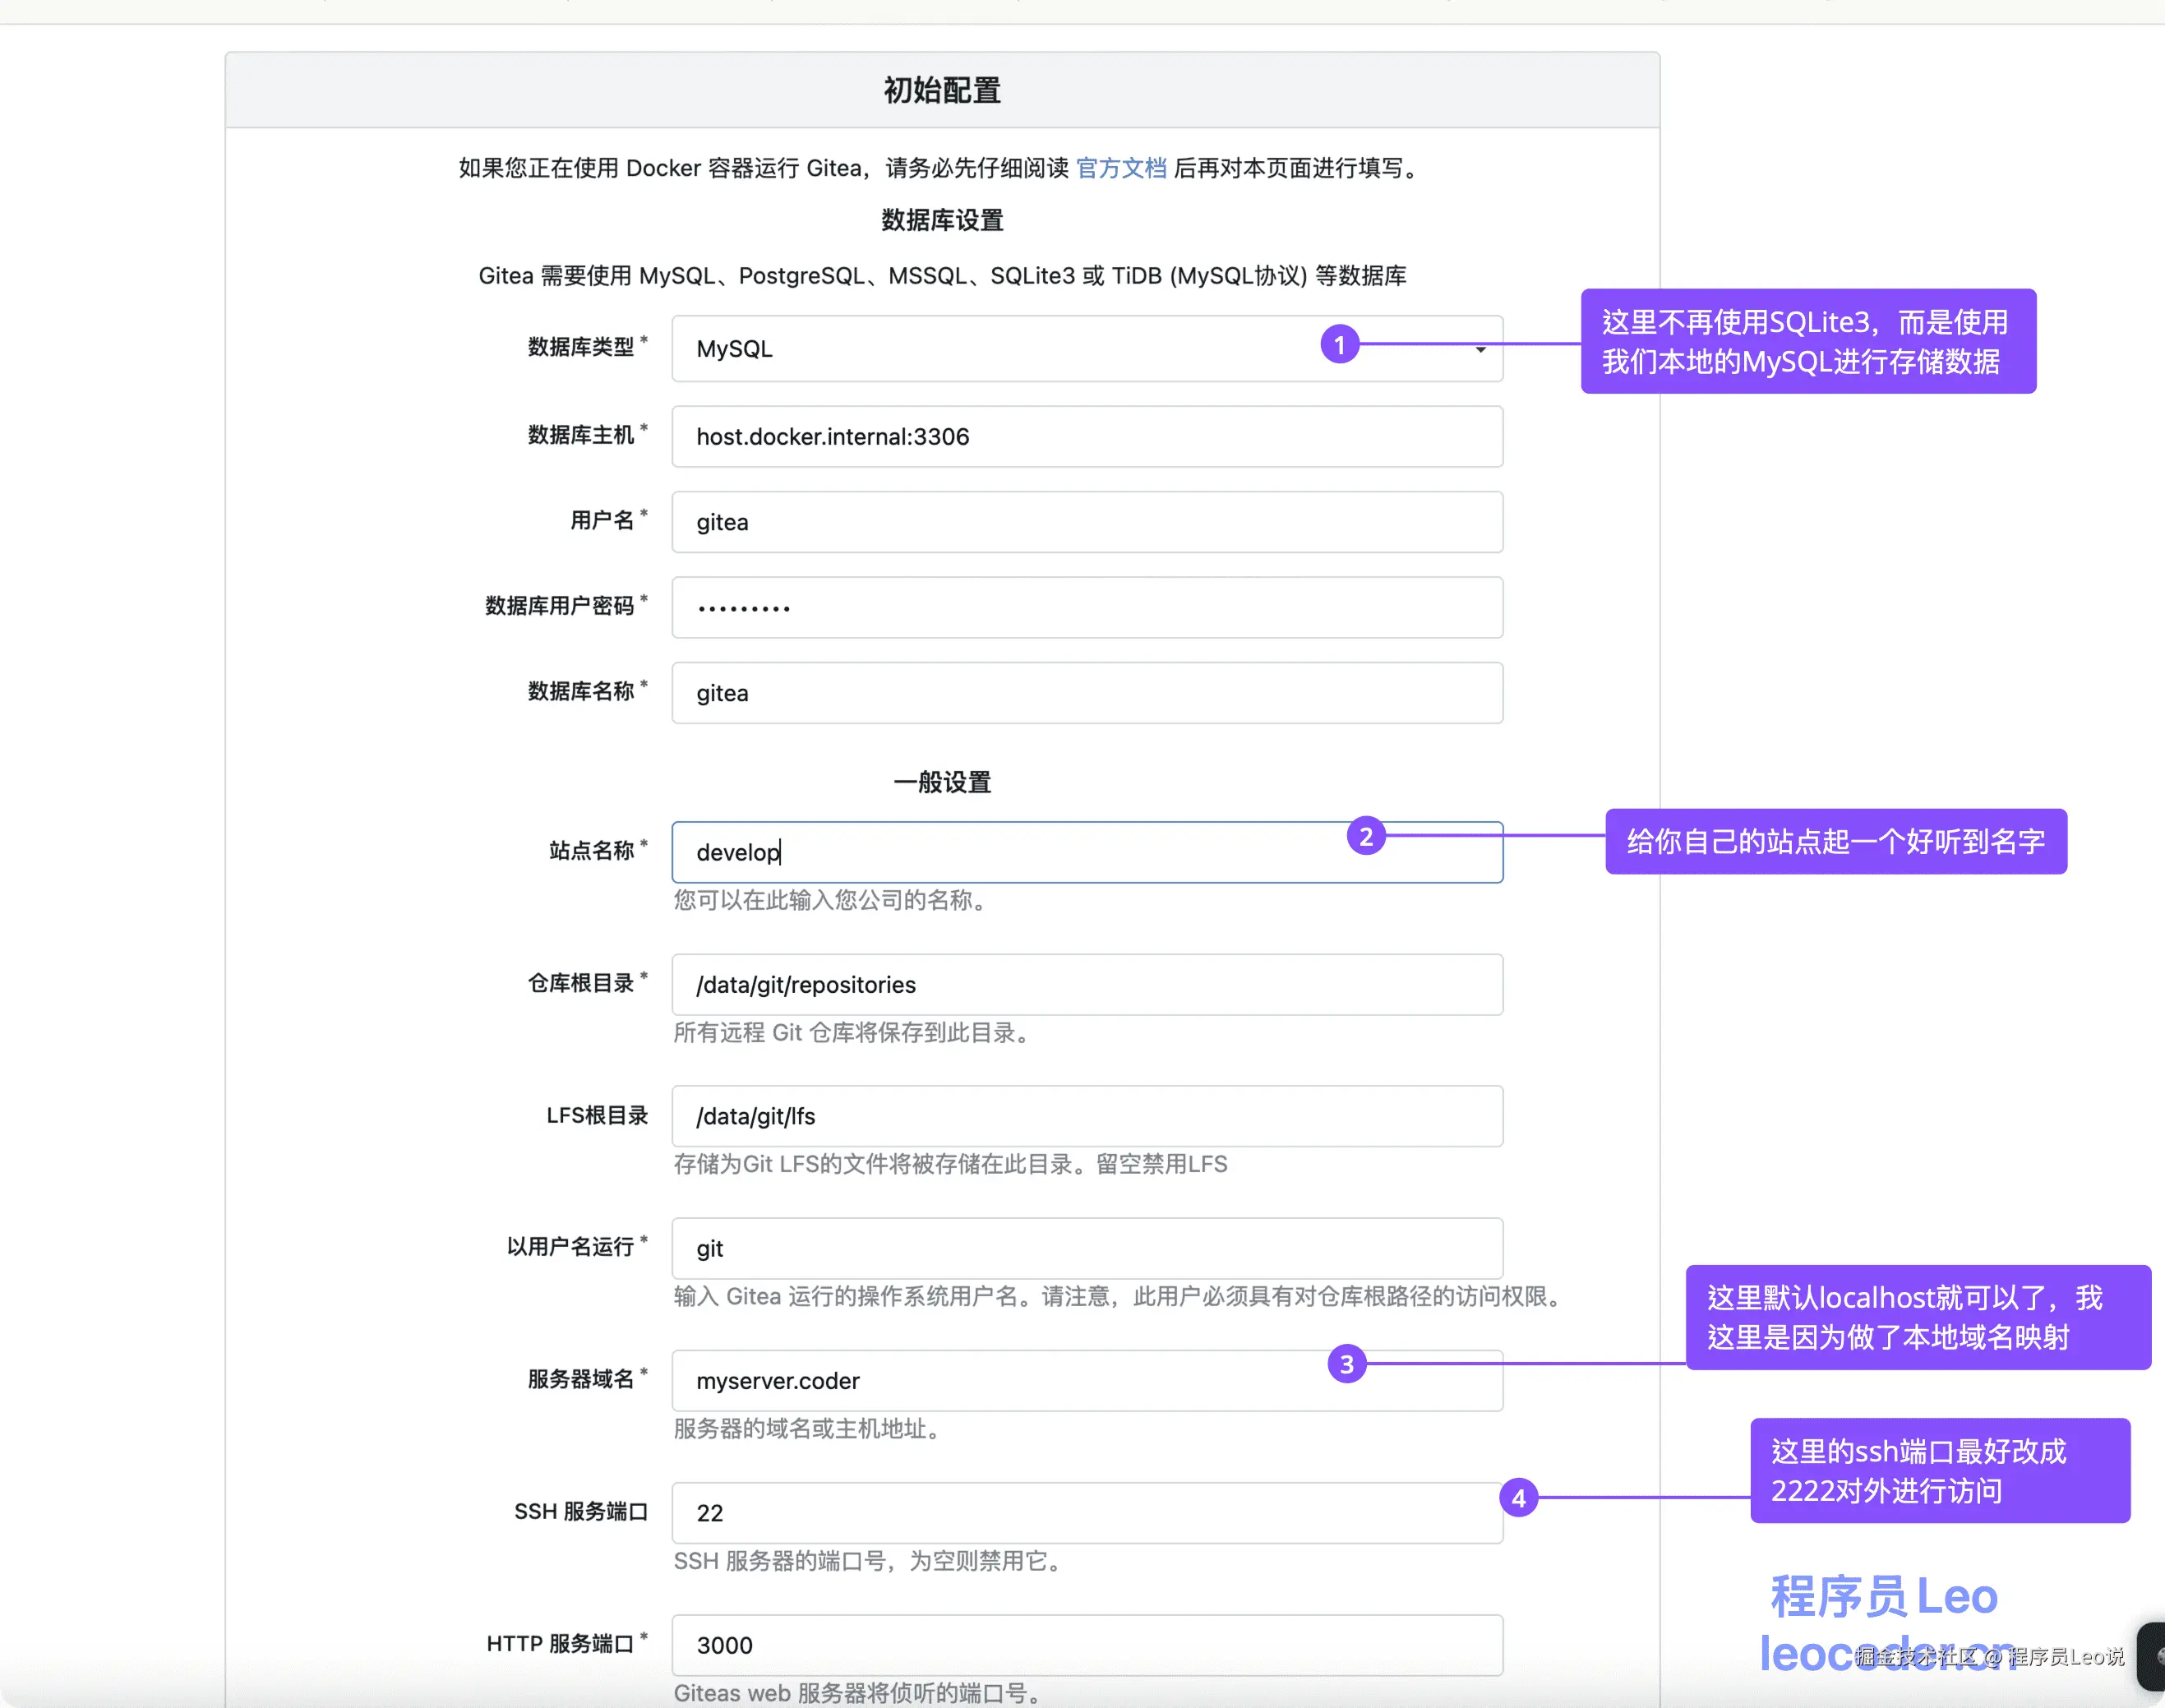
Task: Open the 官方文档 link
Action: (x=1120, y=168)
